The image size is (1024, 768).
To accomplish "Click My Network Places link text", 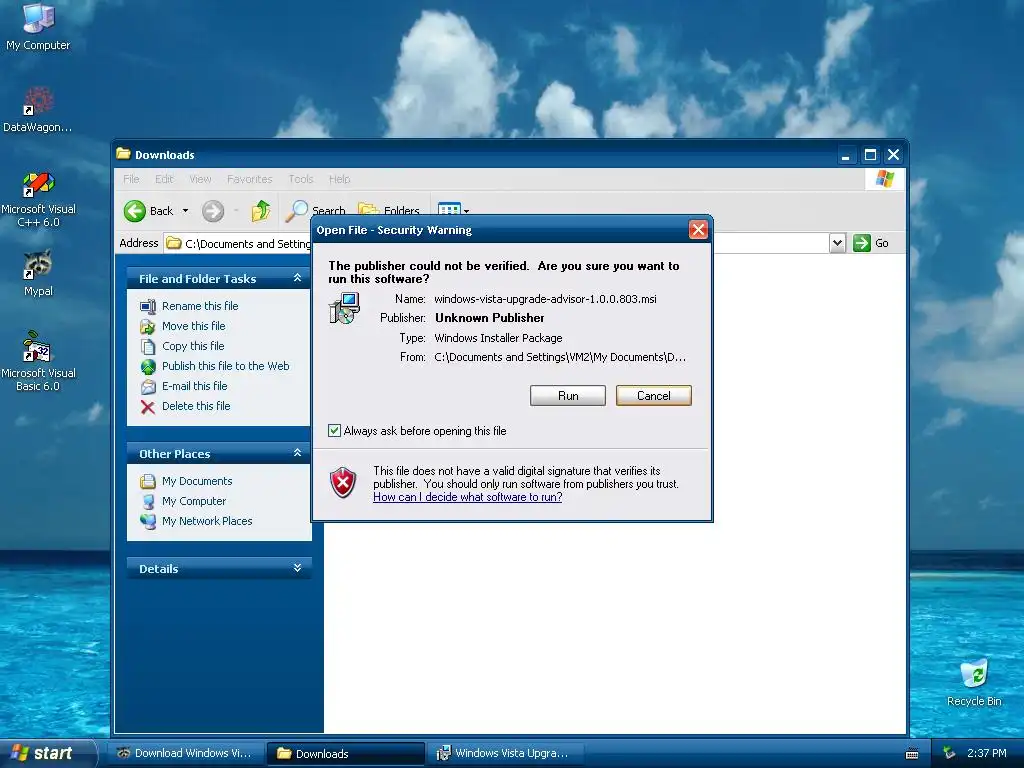I will tap(207, 521).
